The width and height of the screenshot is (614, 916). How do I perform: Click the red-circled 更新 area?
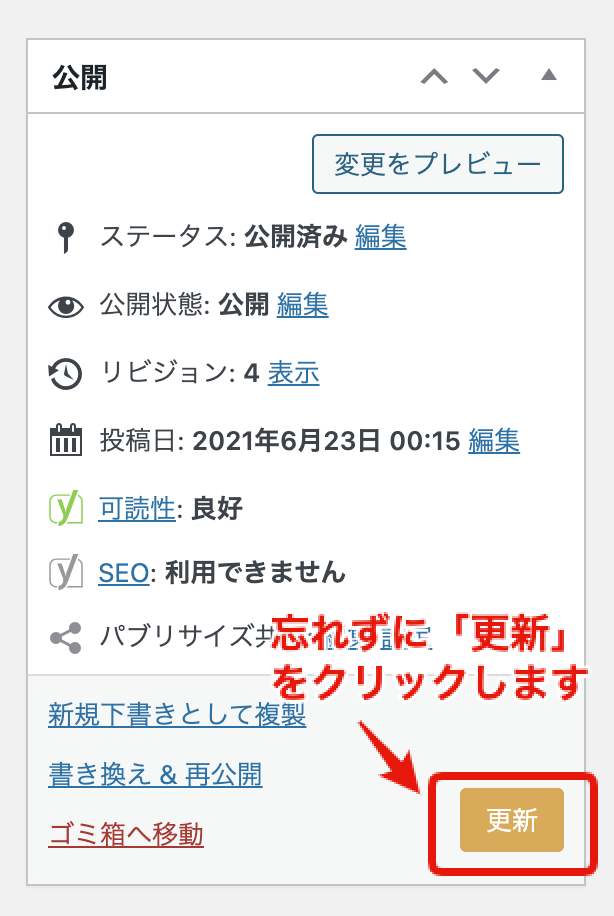pos(511,821)
